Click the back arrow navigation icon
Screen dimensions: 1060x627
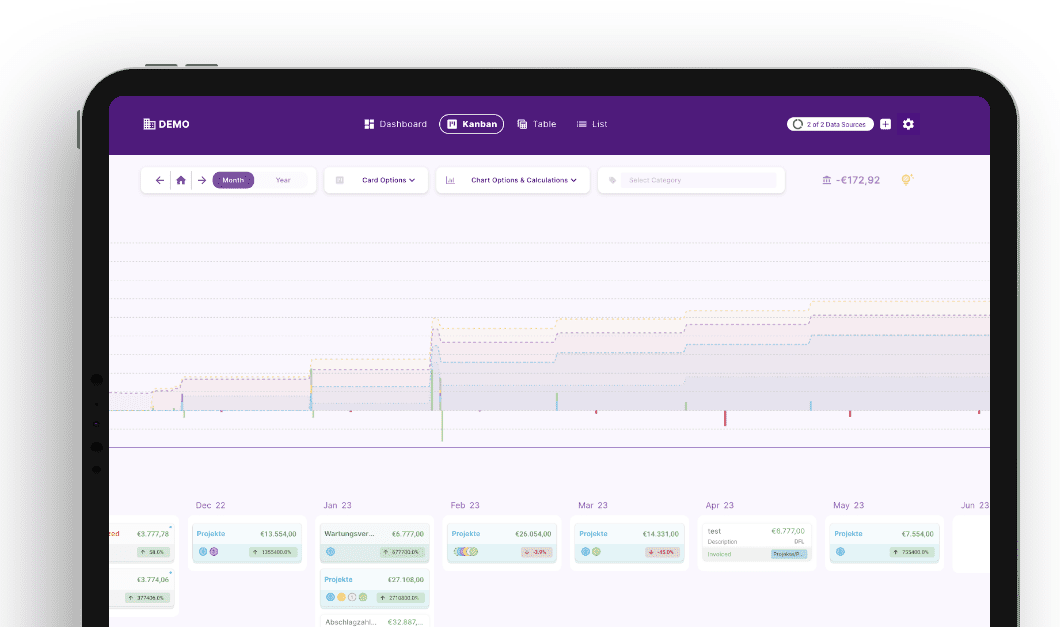(159, 180)
